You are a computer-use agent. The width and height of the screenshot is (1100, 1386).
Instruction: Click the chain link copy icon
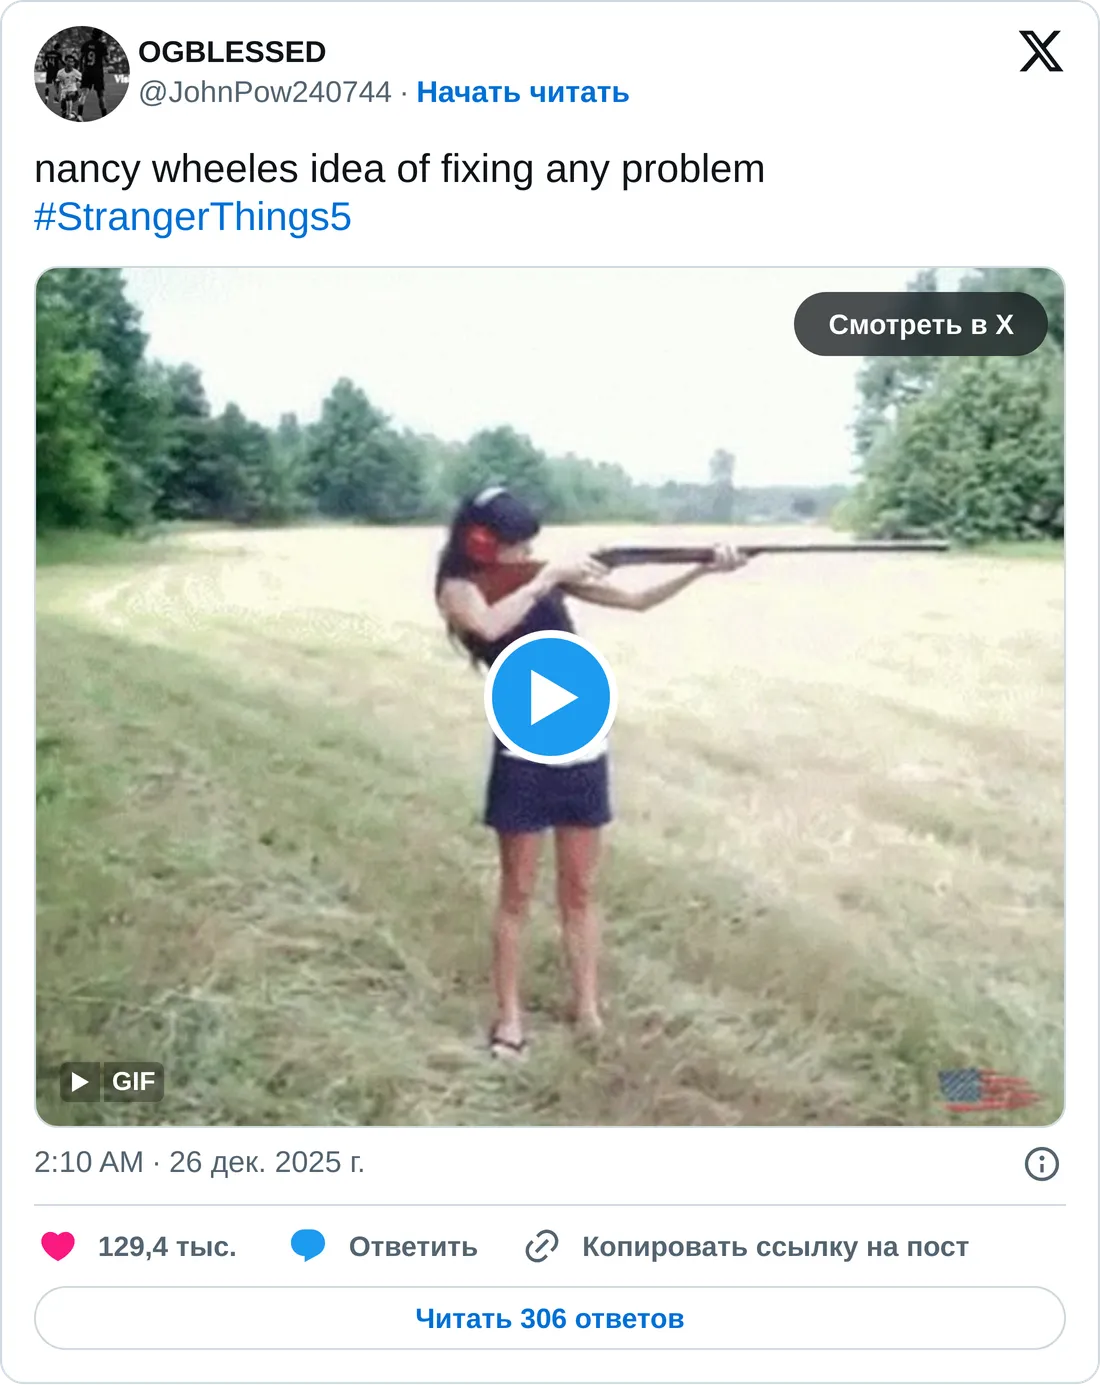(541, 1246)
